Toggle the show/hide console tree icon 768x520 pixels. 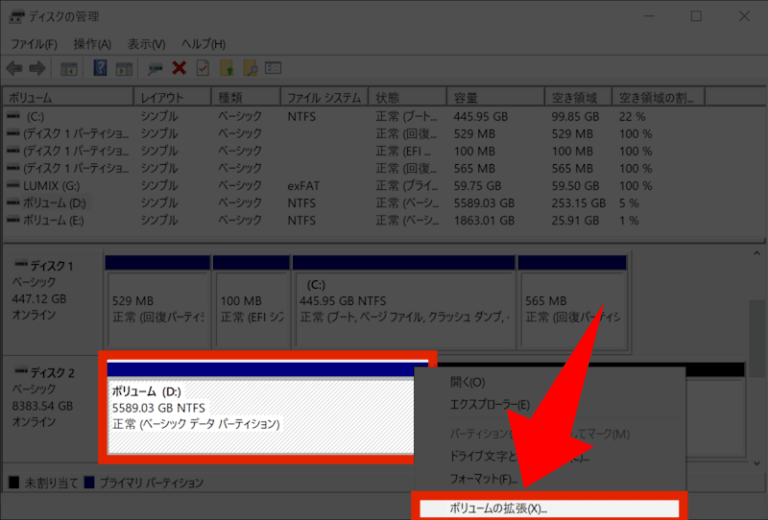69,69
